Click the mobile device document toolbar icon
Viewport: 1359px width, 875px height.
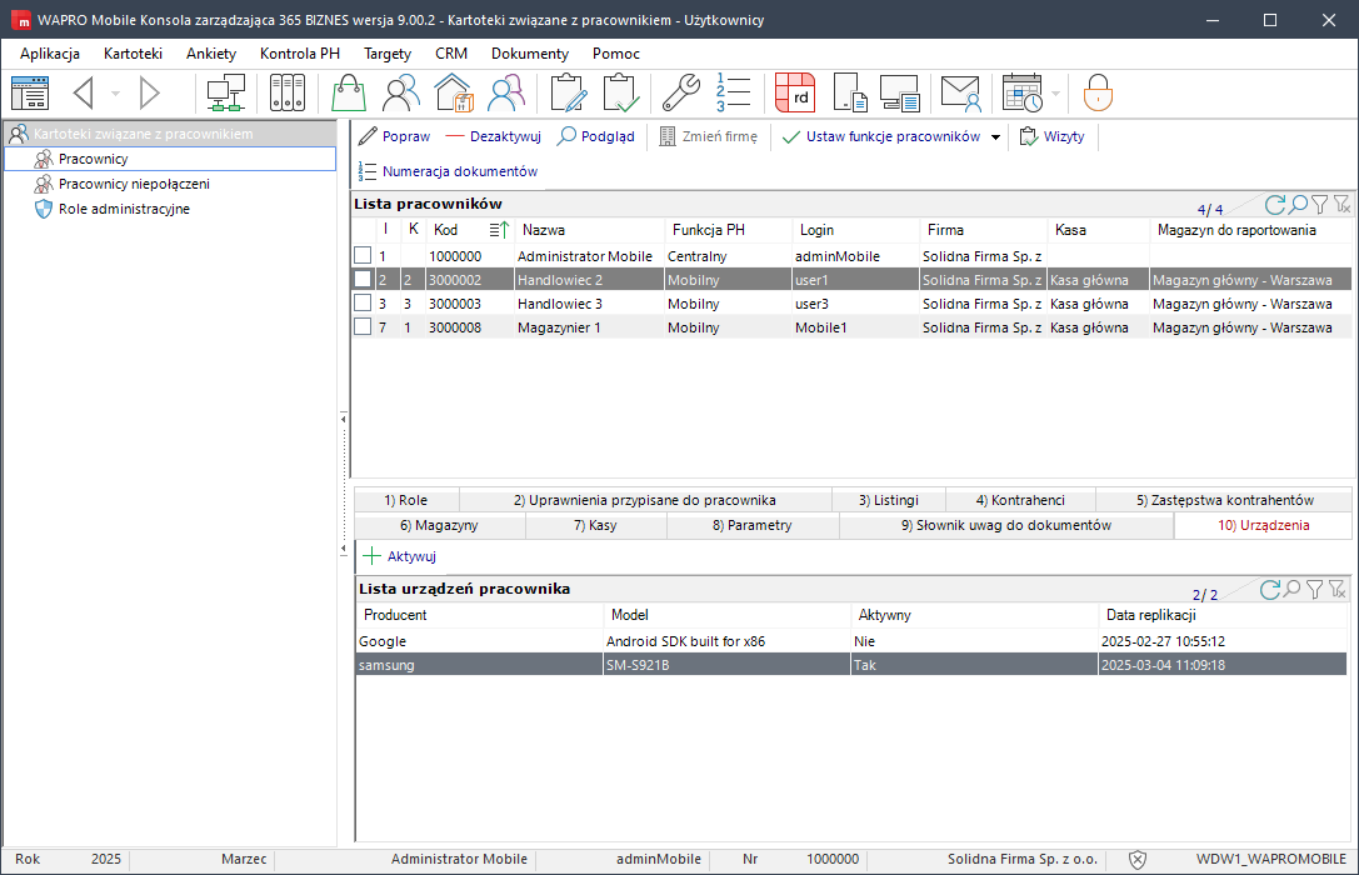coord(850,93)
